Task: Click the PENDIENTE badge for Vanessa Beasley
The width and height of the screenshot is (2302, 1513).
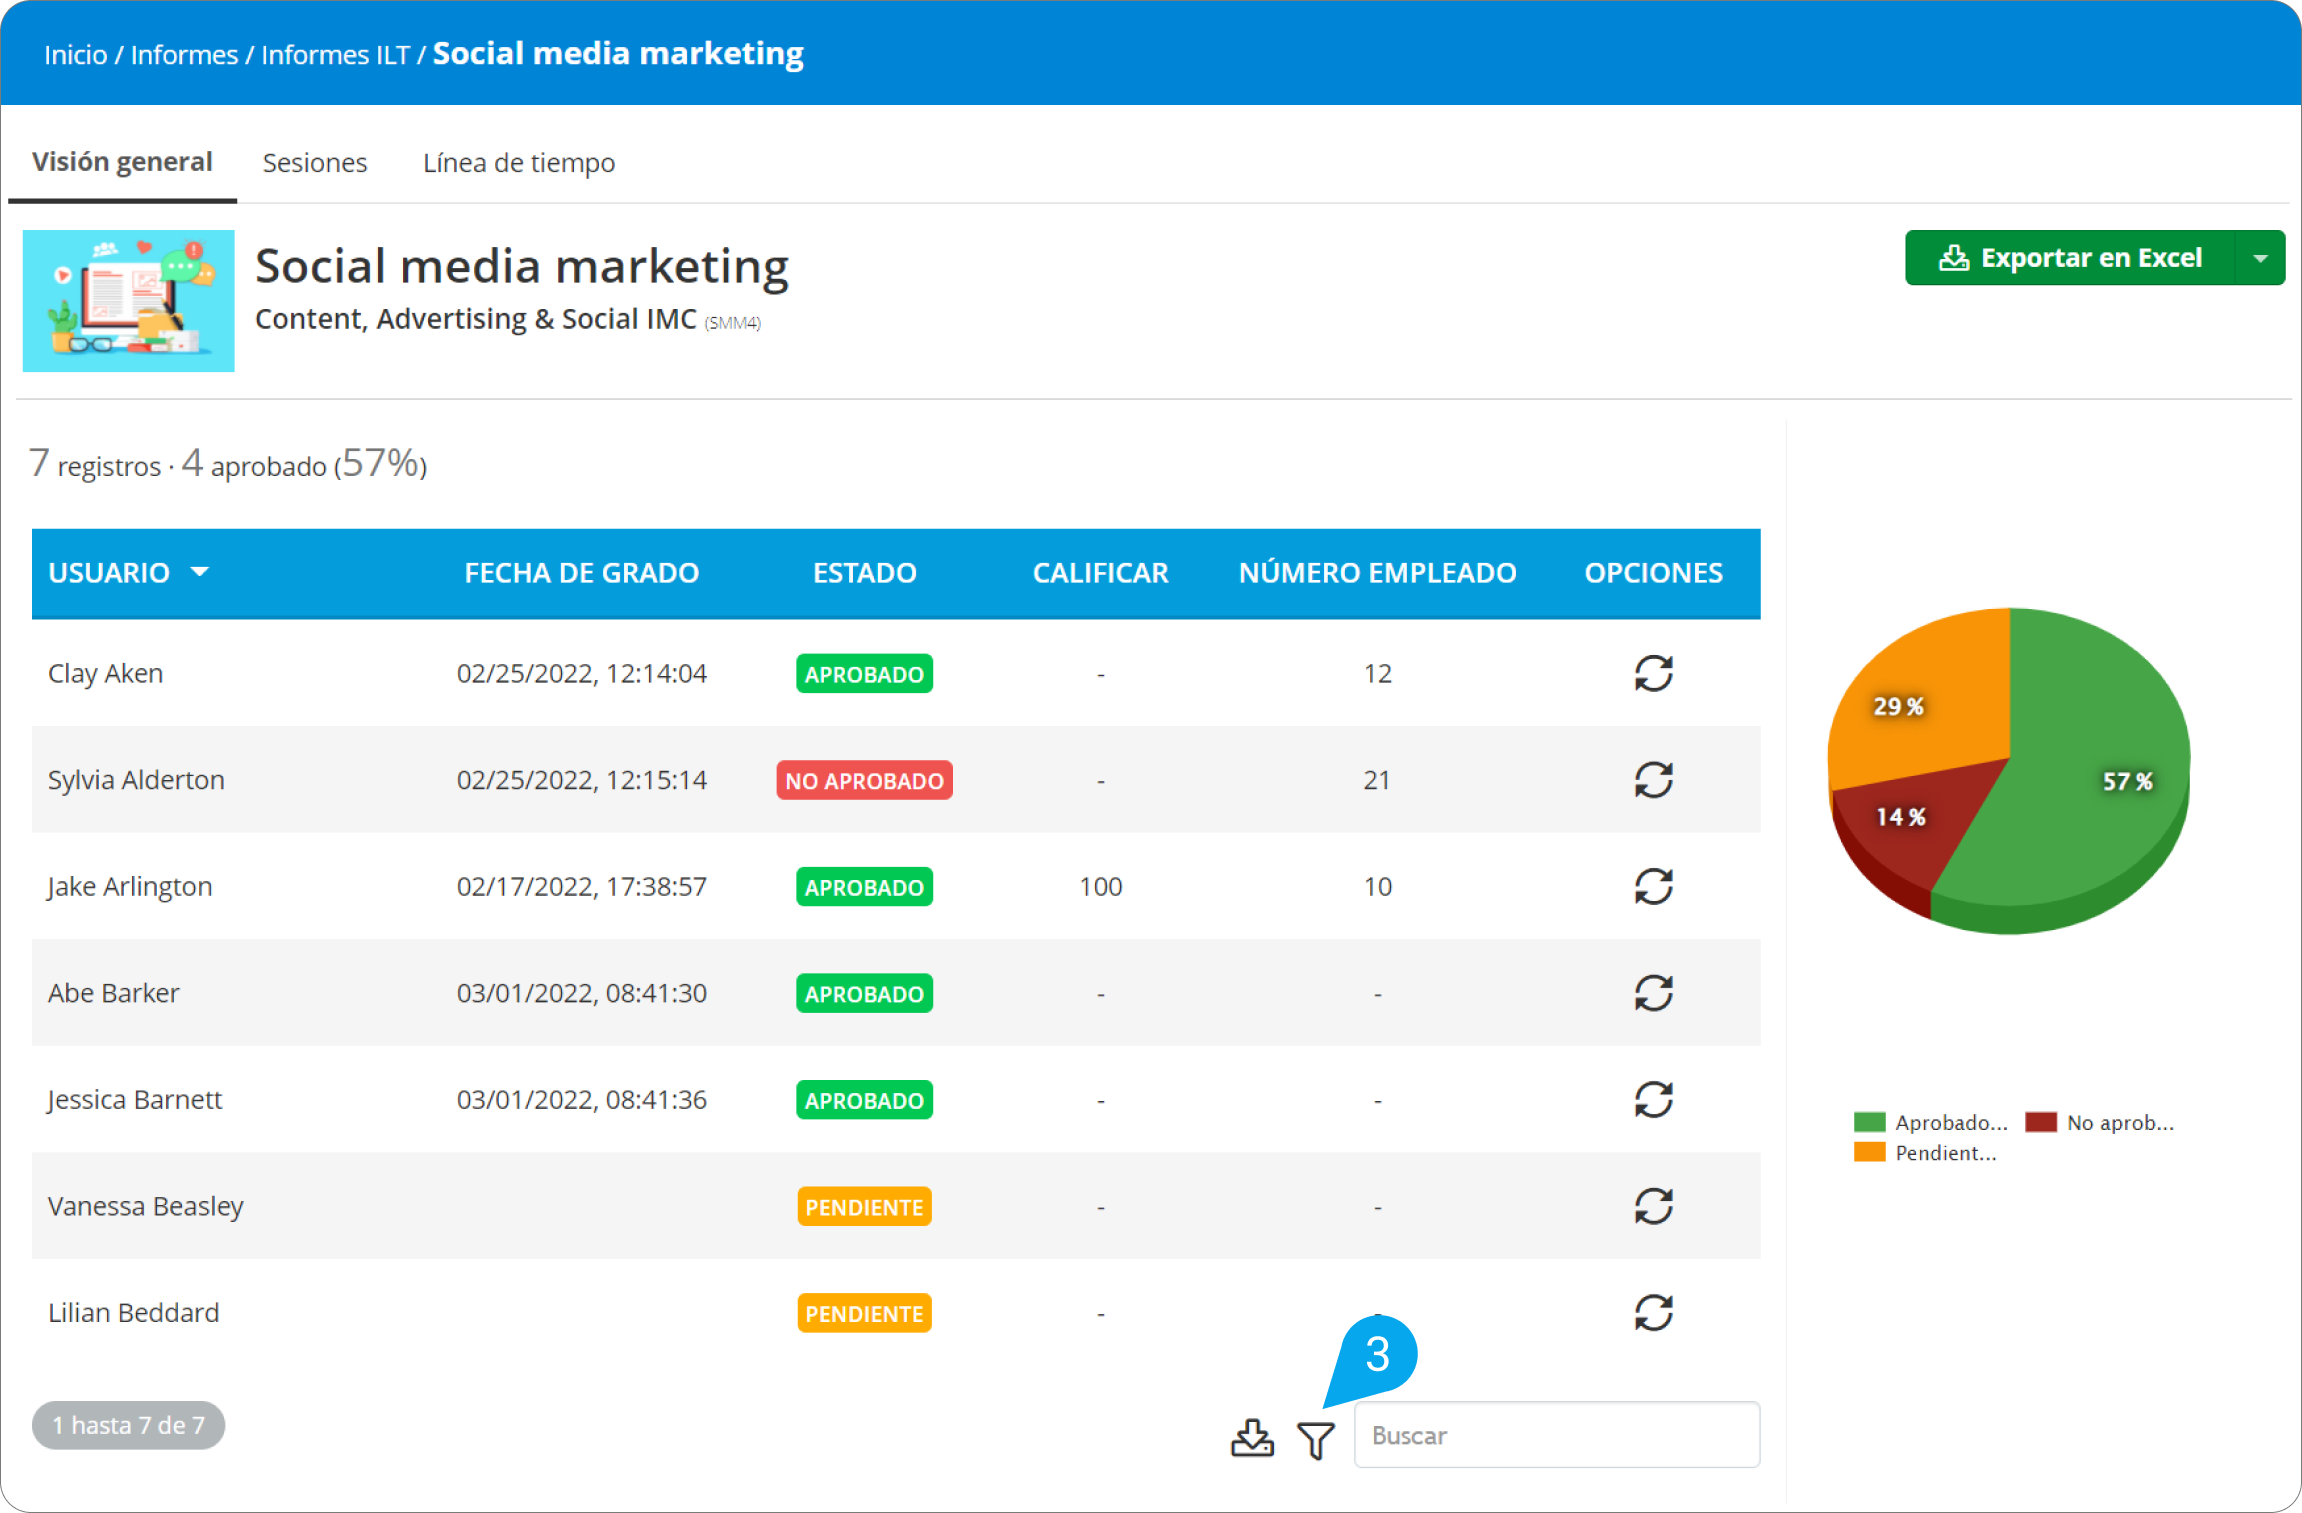Action: click(865, 1207)
